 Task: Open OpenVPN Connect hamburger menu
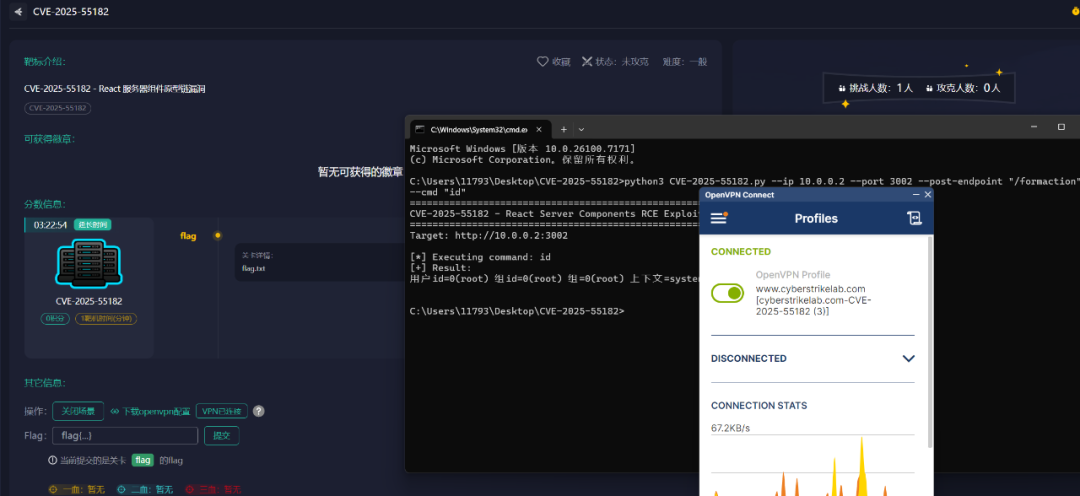click(719, 218)
